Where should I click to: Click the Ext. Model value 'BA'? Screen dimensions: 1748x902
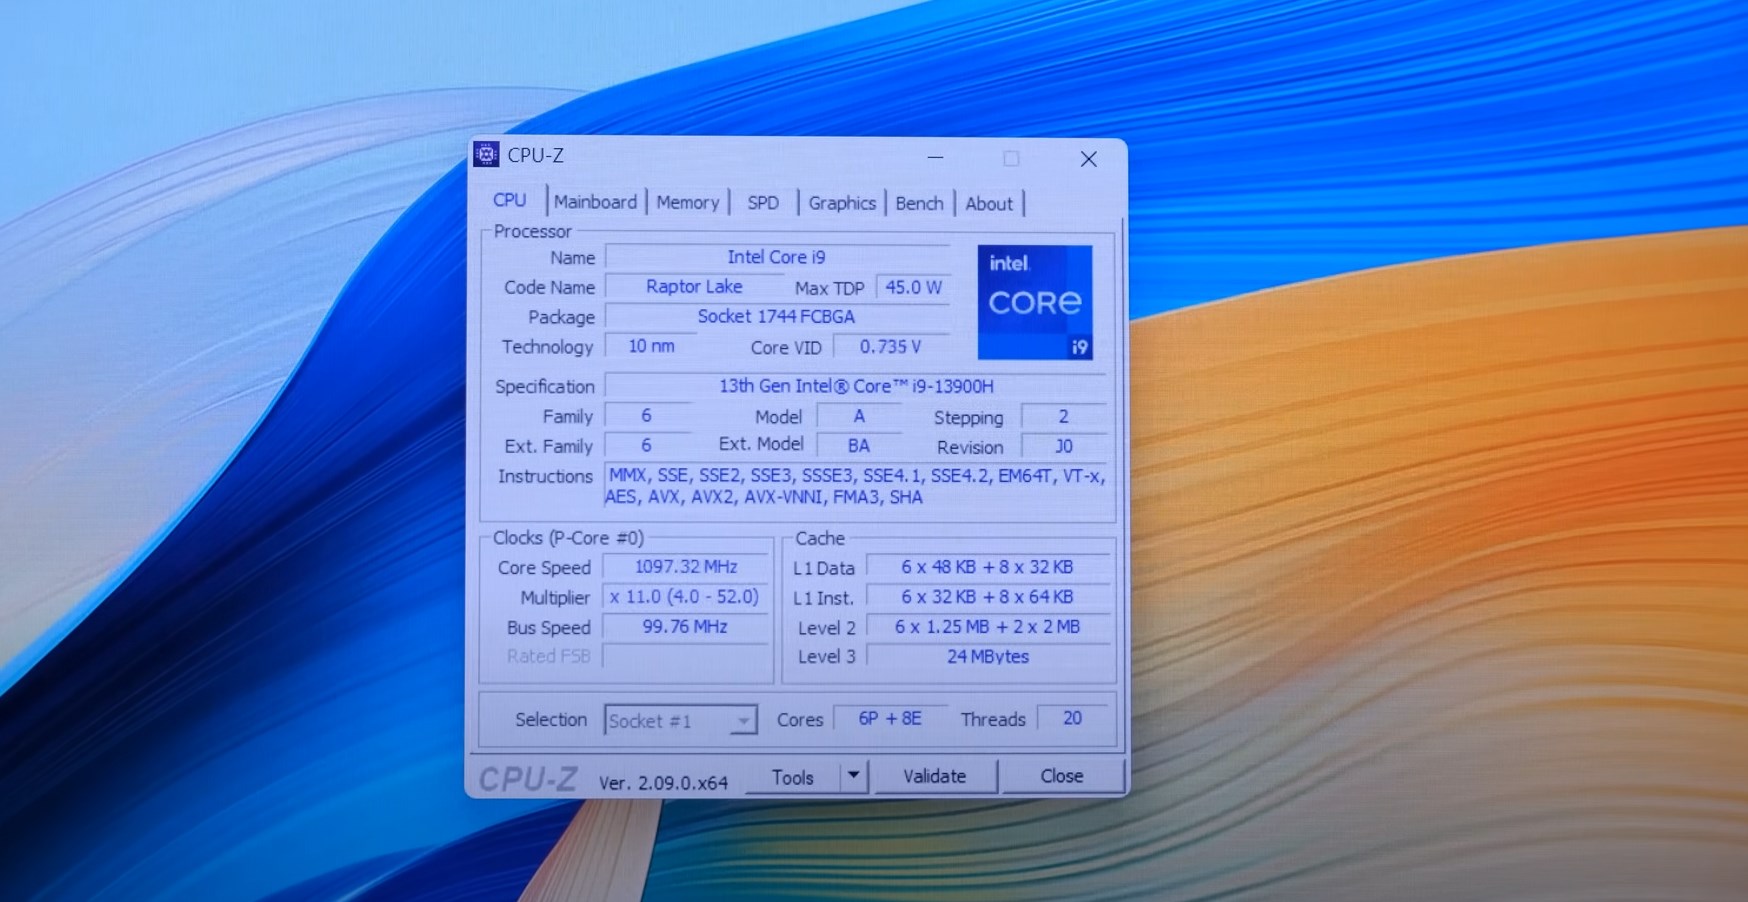[859, 446]
